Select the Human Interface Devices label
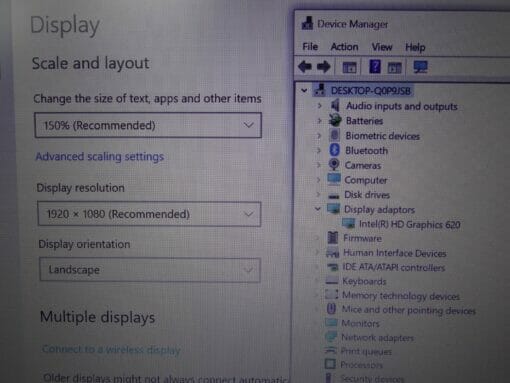The image size is (510, 383). click(x=395, y=253)
